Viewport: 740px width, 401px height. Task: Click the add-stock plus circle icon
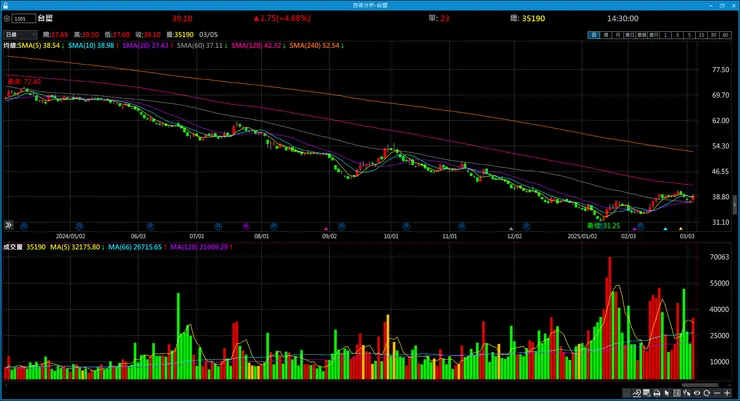[7, 18]
